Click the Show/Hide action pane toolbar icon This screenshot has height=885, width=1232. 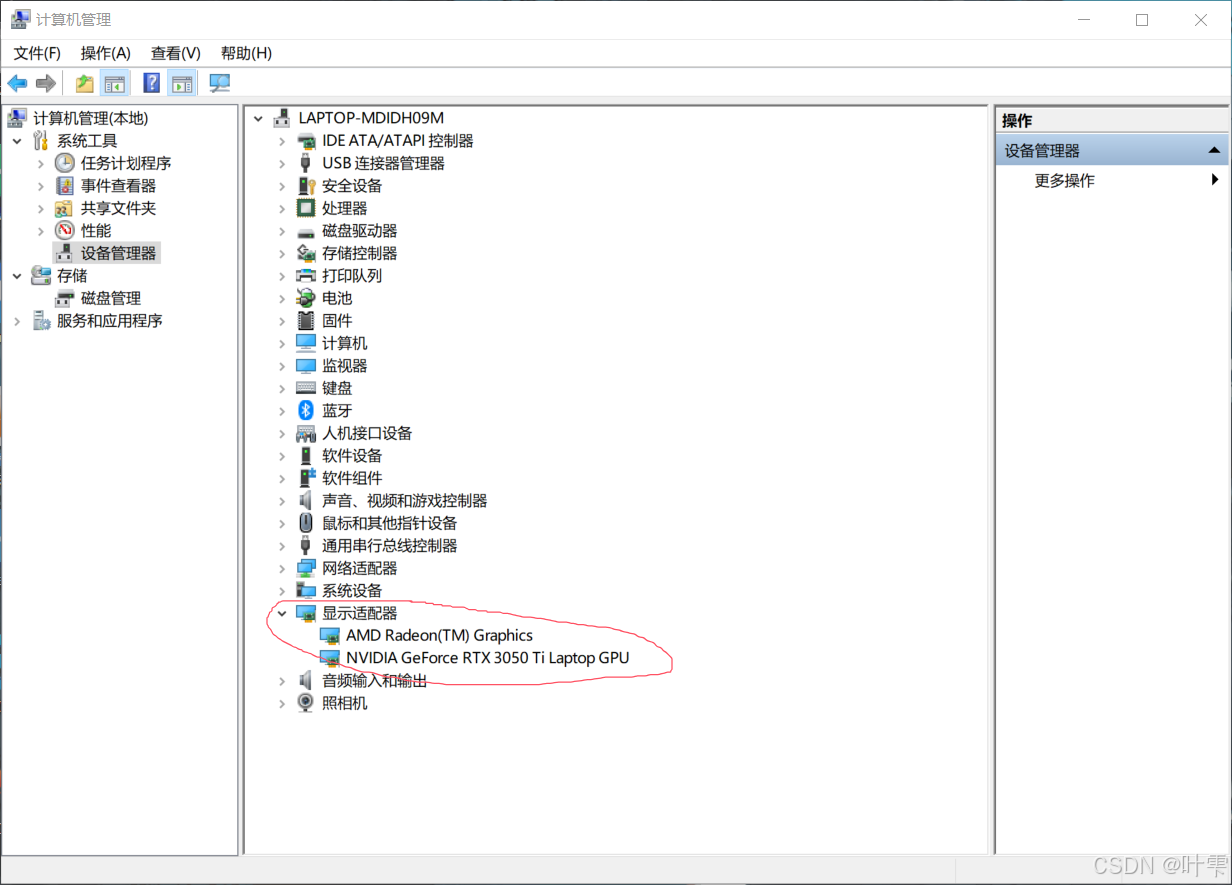[183, 83]
